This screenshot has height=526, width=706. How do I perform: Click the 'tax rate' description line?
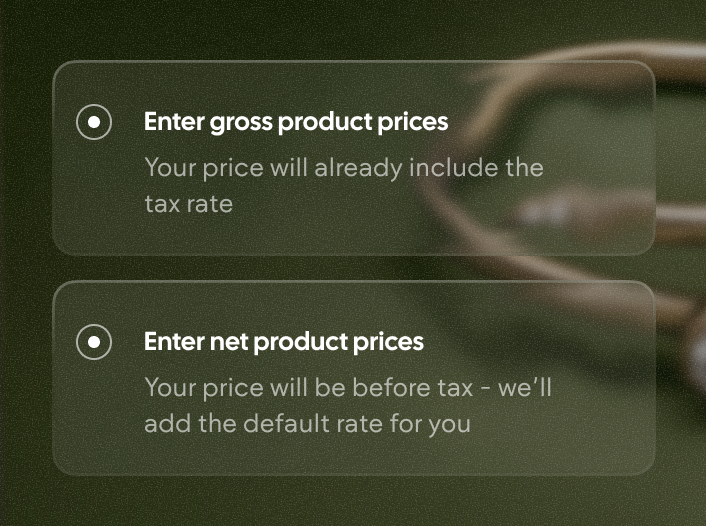click(x=188, y=204)
